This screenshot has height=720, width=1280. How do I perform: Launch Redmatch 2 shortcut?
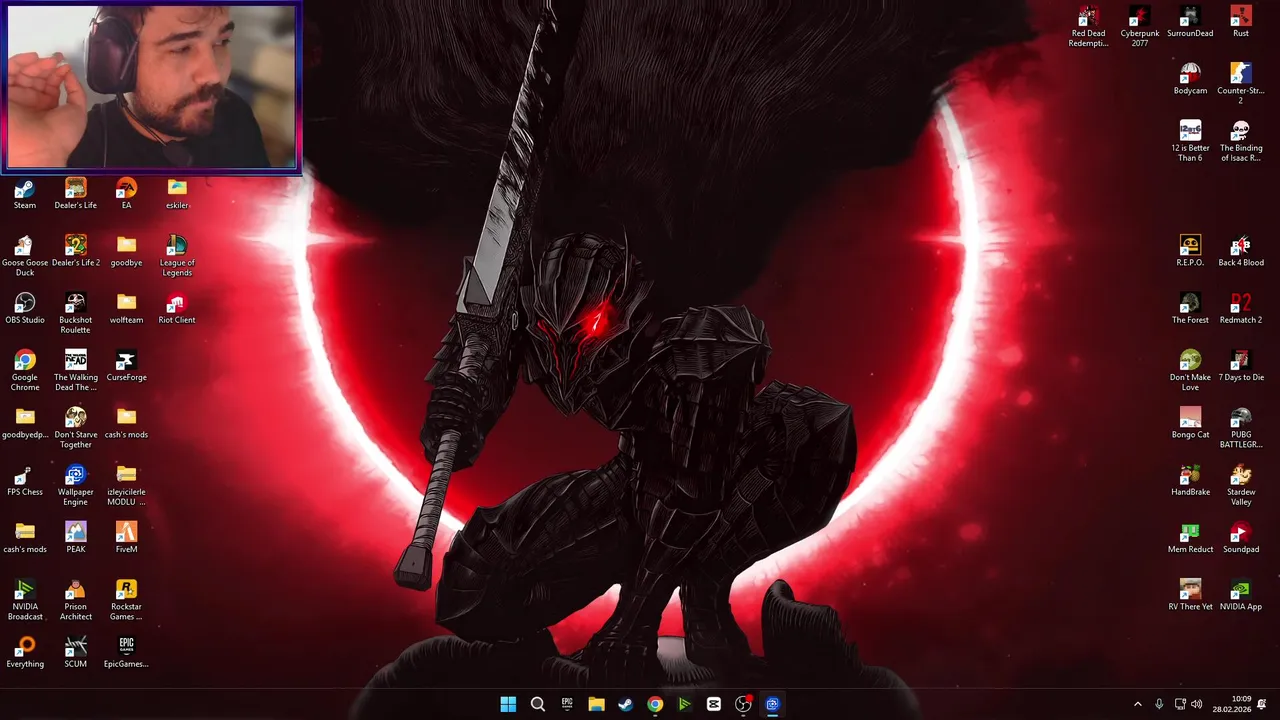[1241, 308]
